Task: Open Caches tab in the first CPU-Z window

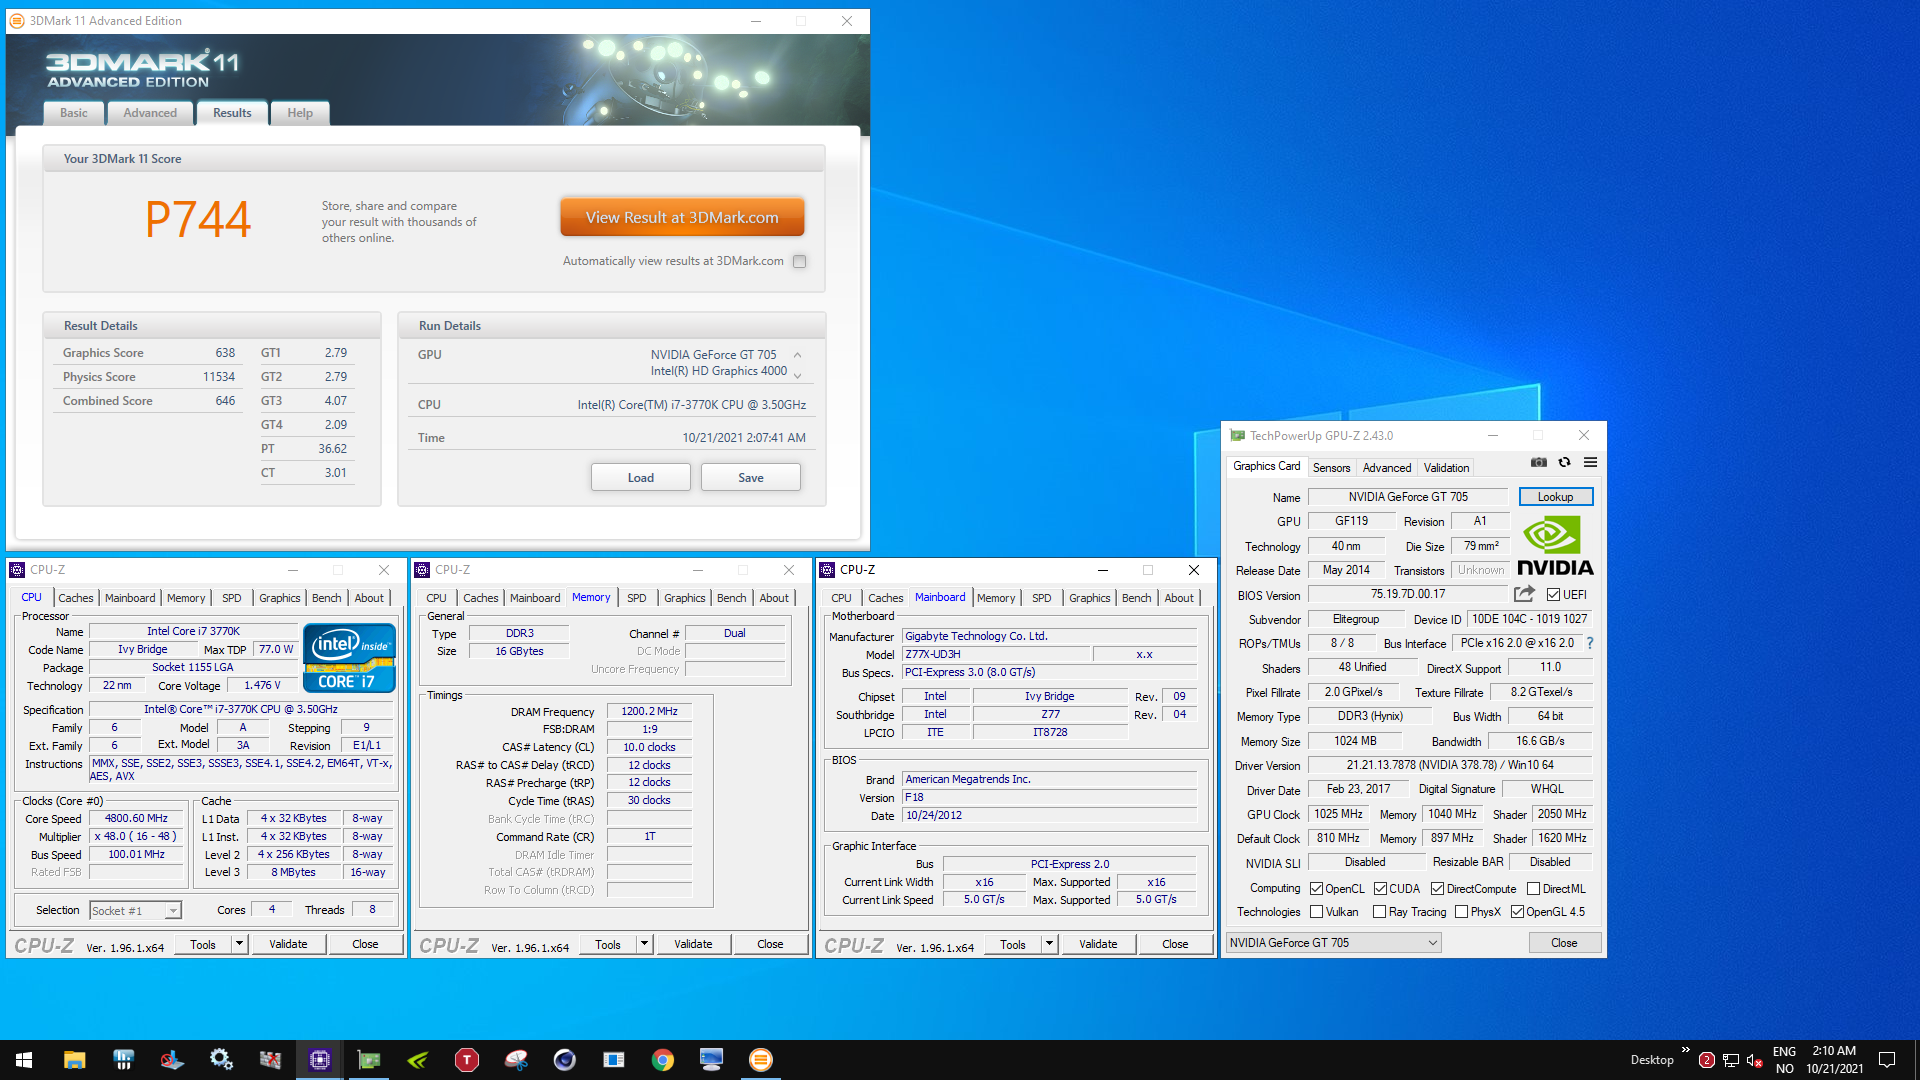Action: (76, 598)
